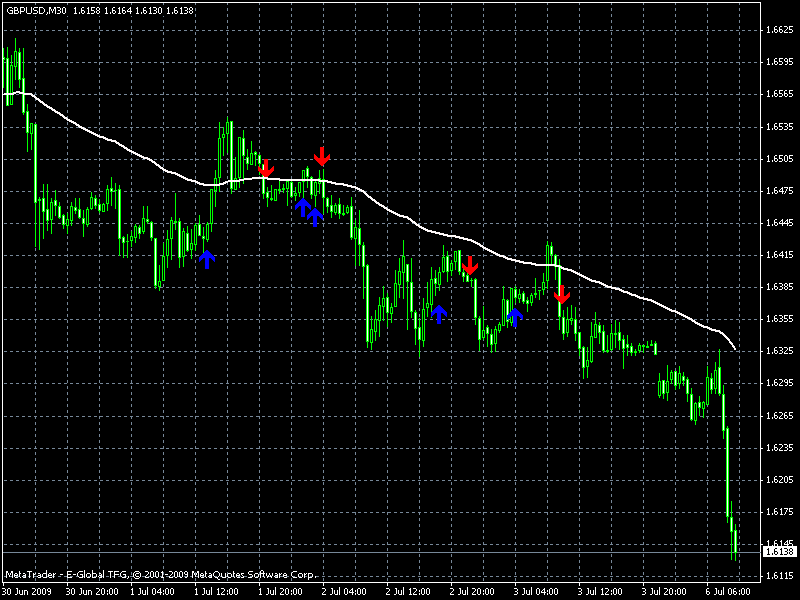Click the 30 Jun 2009 date label
This screenshot has width=800, height=600.
(27, 592)
